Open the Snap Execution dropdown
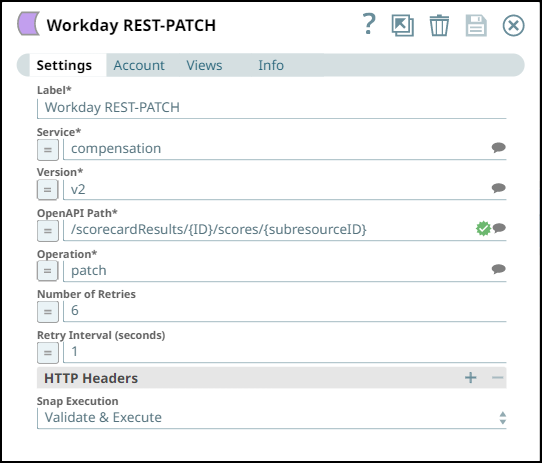The width and height of the screenshot is (542, 463). coord(271,418)
